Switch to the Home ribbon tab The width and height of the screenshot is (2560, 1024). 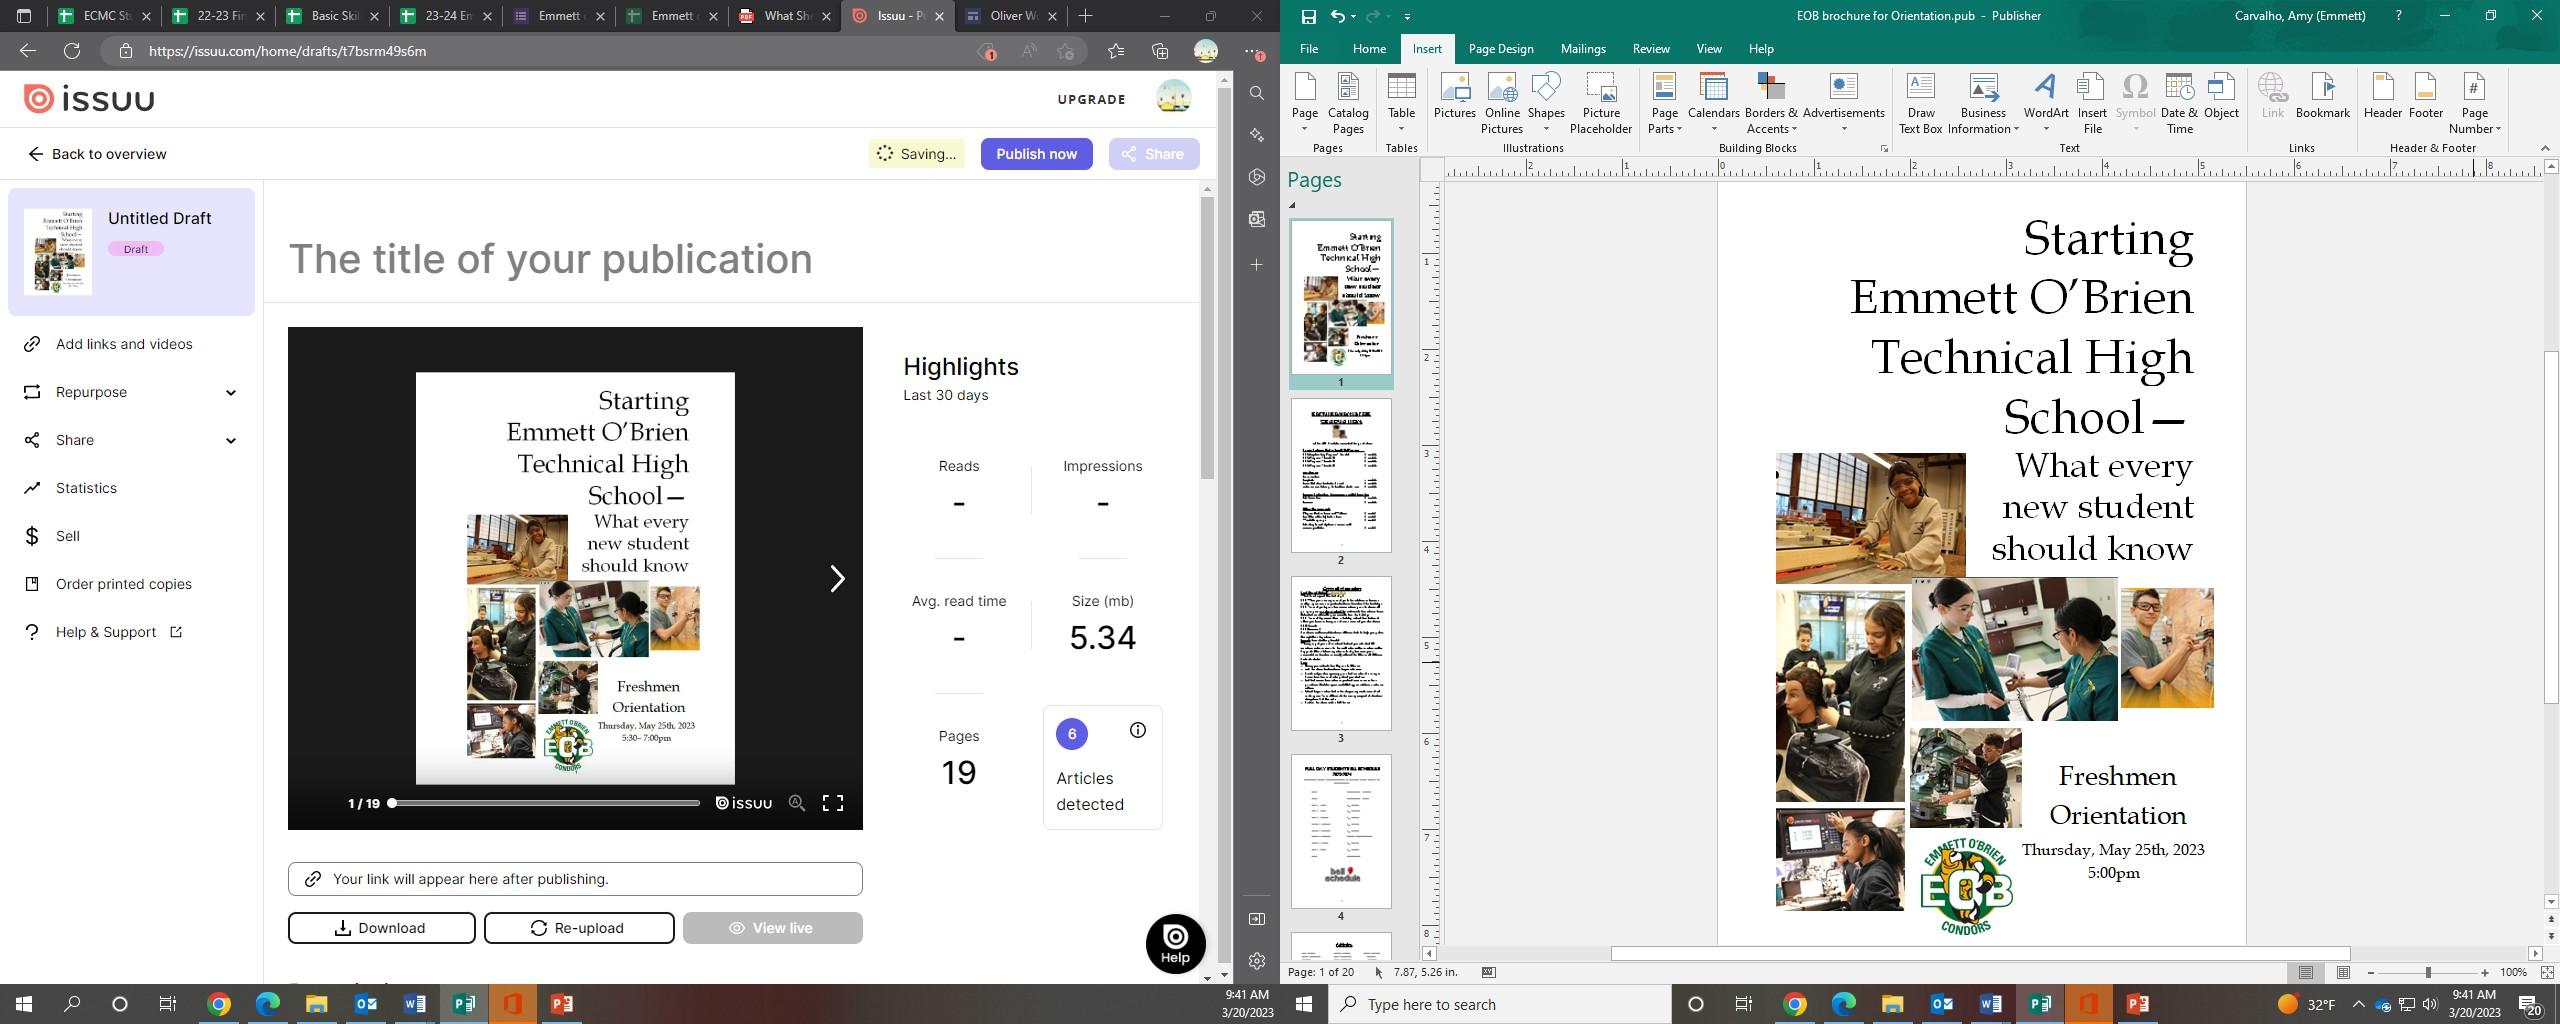pyautogui.click(x=1368, y=49)
